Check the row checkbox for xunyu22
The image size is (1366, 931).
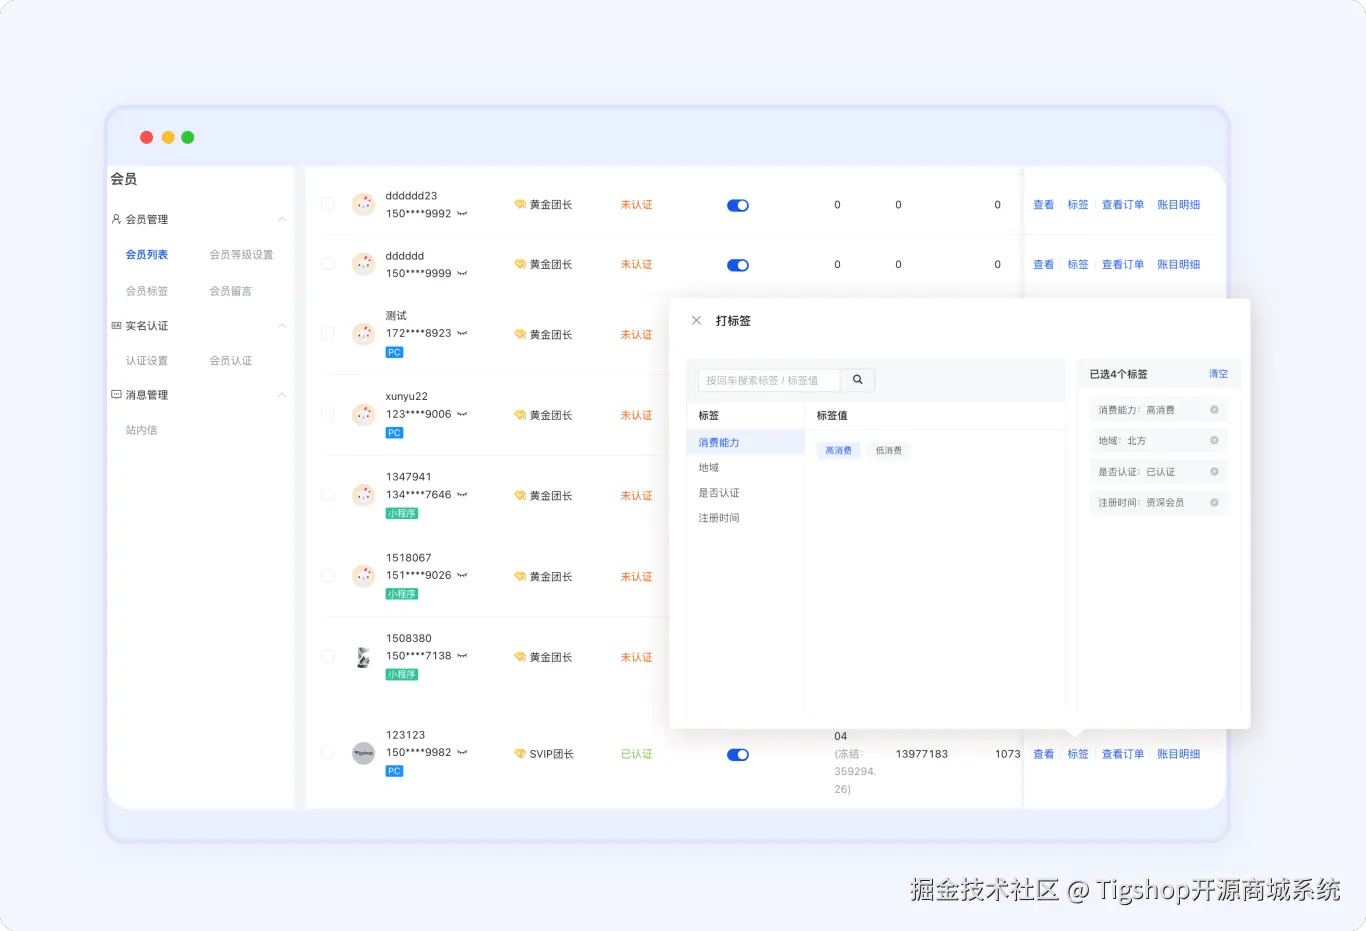click(328, 414)
